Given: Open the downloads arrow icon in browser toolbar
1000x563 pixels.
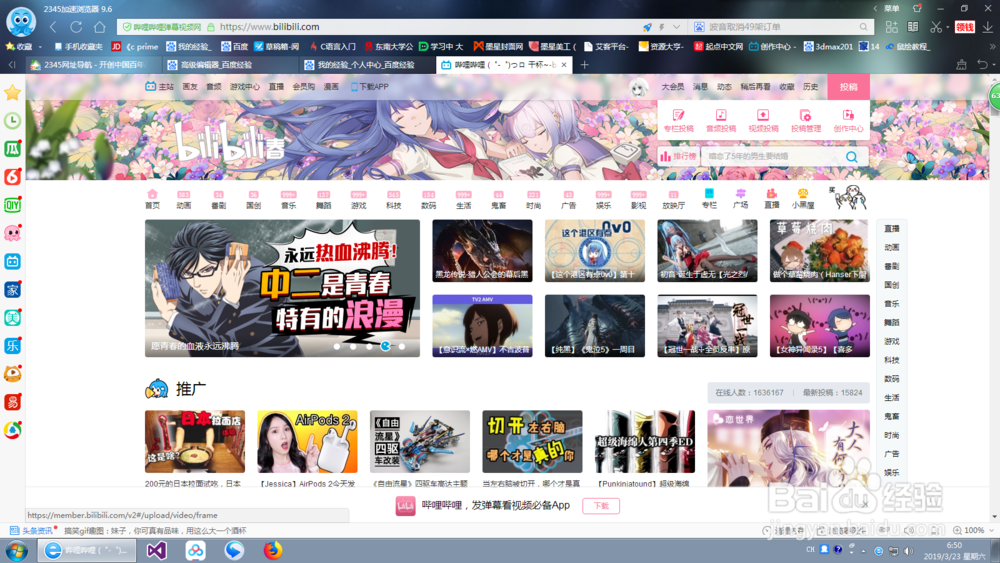Looking at the screenshot, I should pyautogui.click(x=987, y=27).
